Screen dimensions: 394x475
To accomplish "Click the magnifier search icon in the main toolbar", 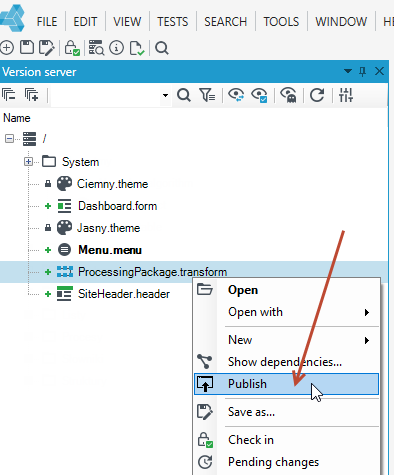I will pos(162,48).
